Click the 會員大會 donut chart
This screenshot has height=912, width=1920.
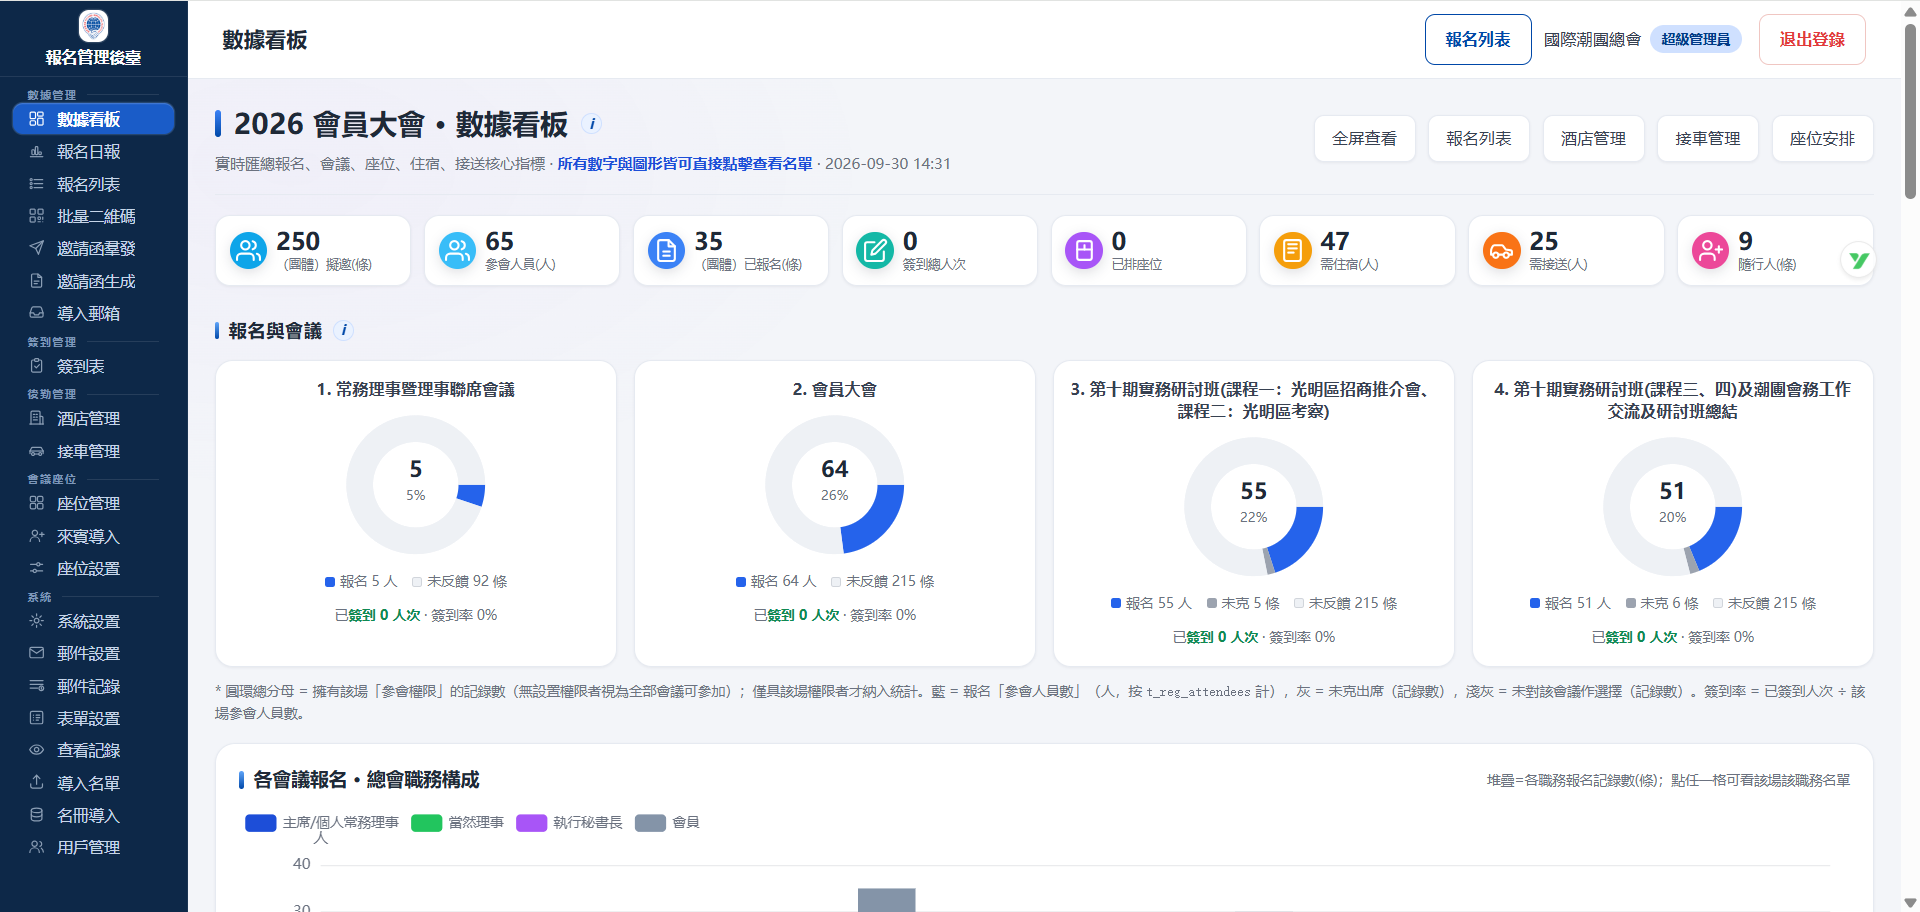pyautogui.click(x=835, y=484)
